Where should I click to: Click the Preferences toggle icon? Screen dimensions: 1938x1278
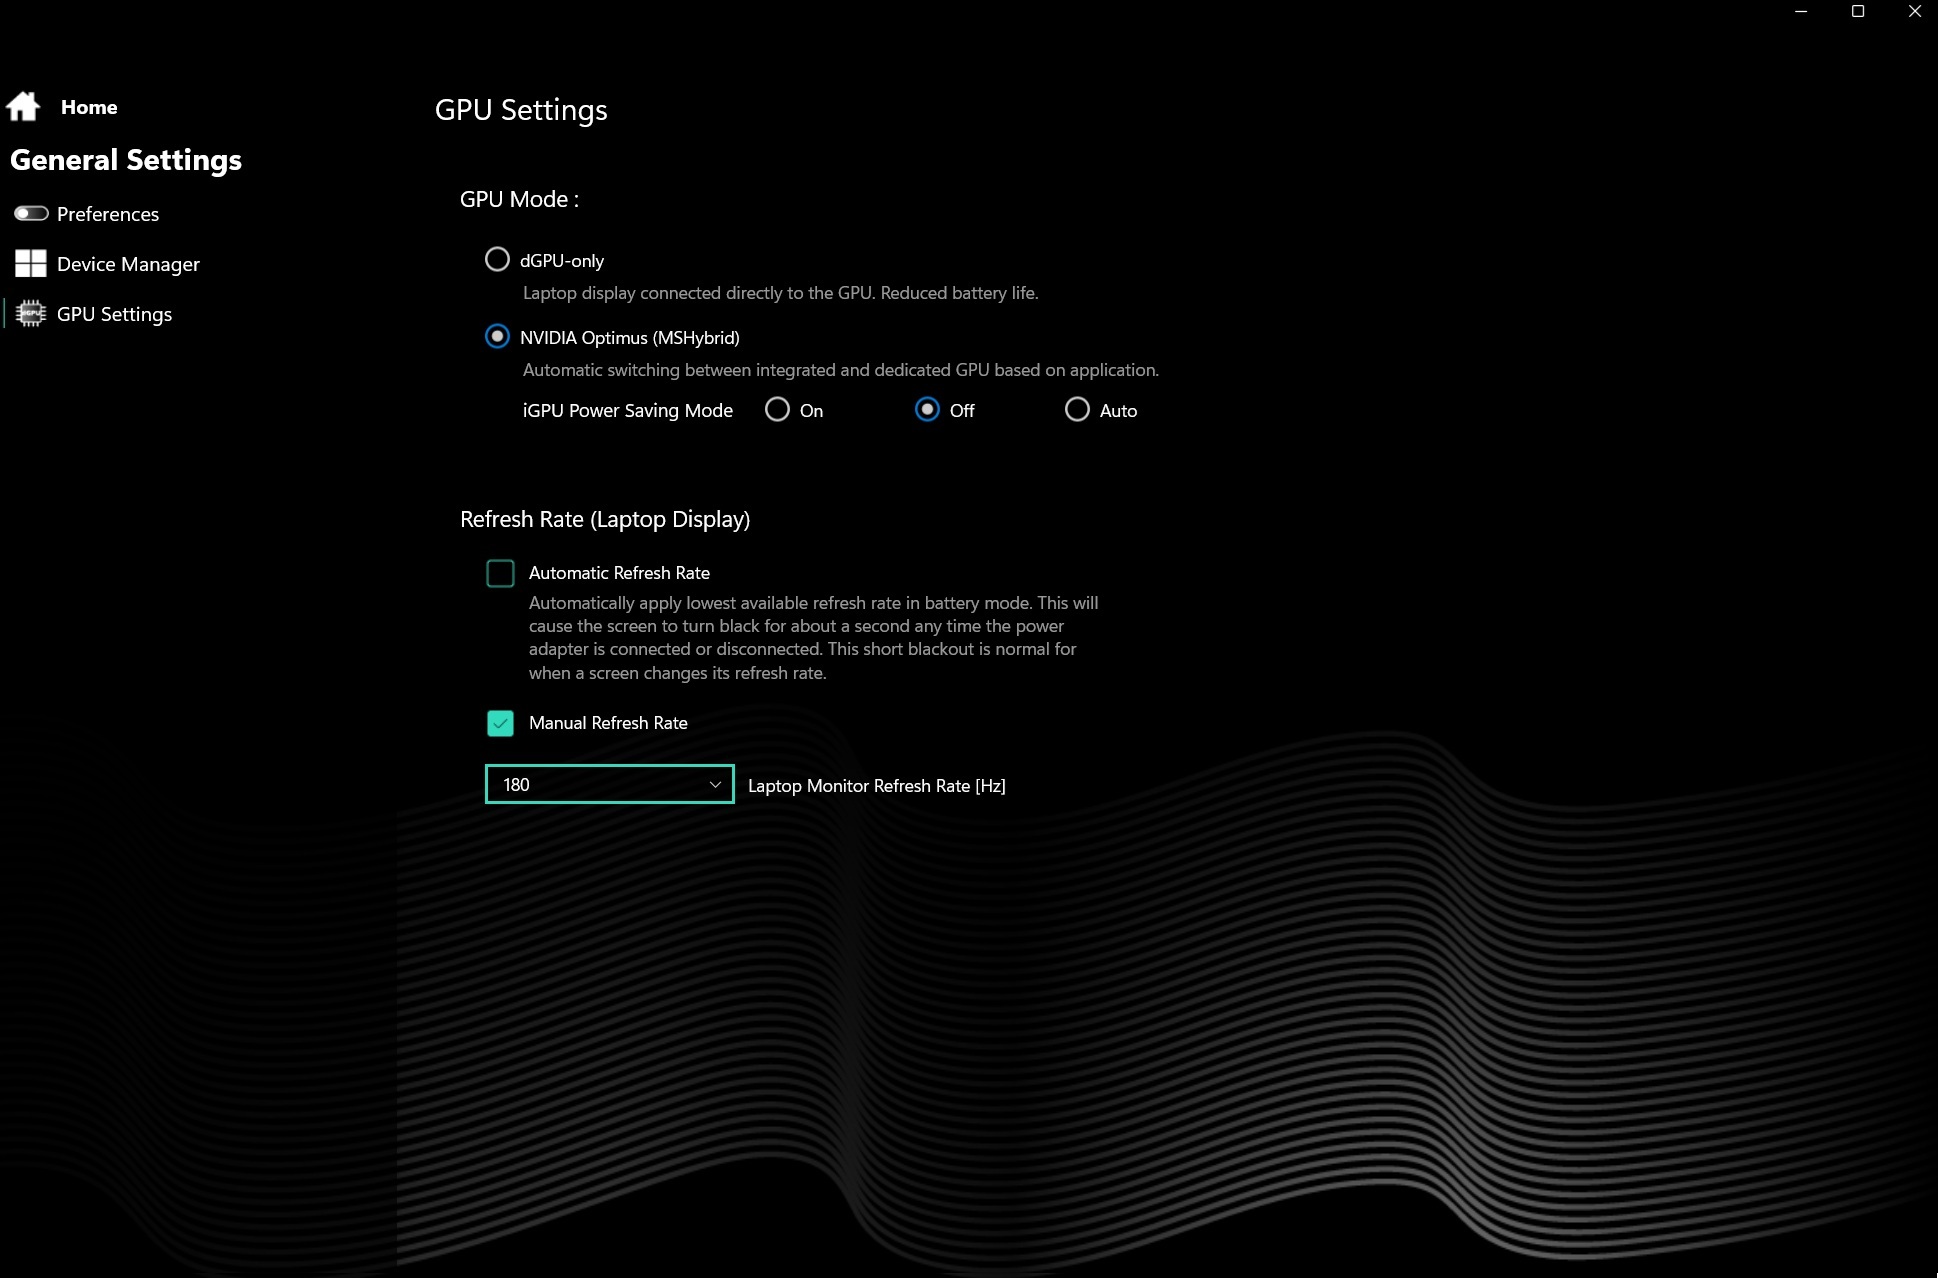(31, 213)
